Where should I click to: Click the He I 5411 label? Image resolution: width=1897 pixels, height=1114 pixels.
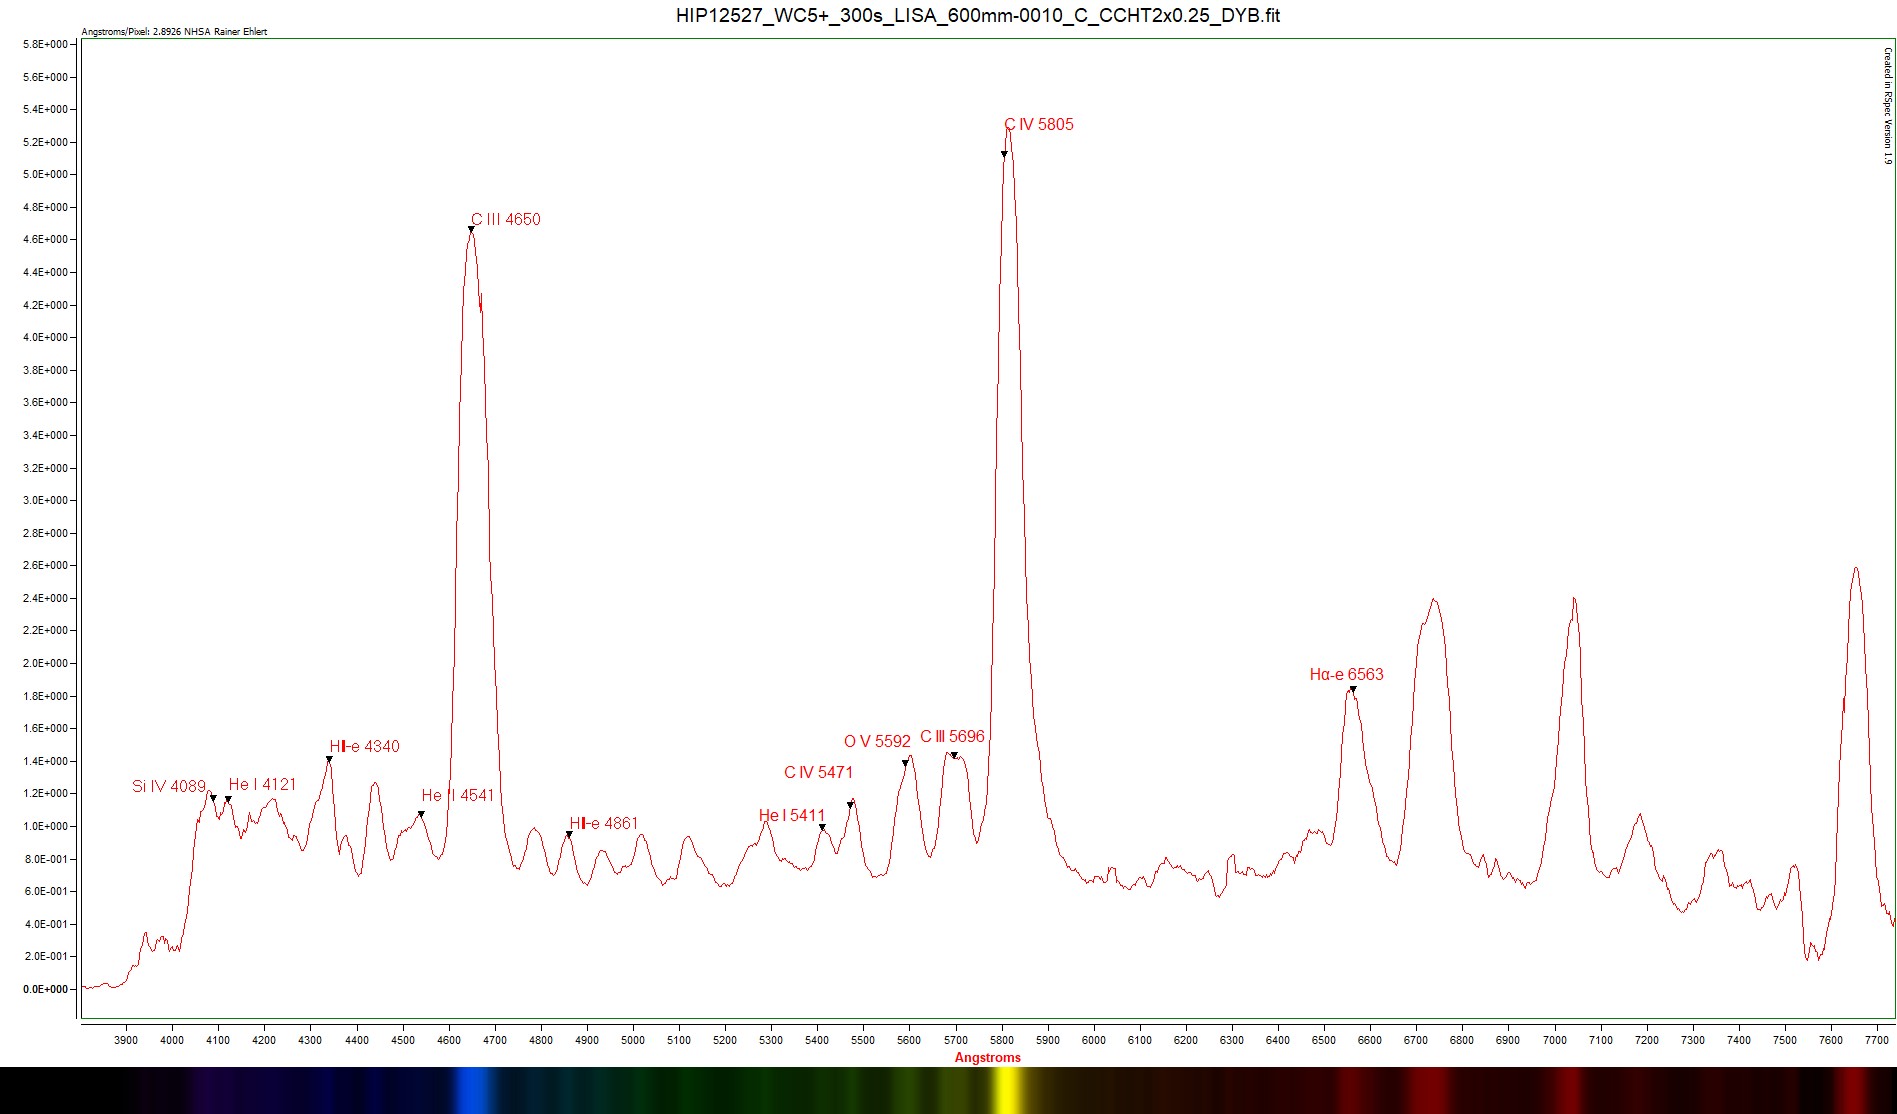[x=792, y=816]
